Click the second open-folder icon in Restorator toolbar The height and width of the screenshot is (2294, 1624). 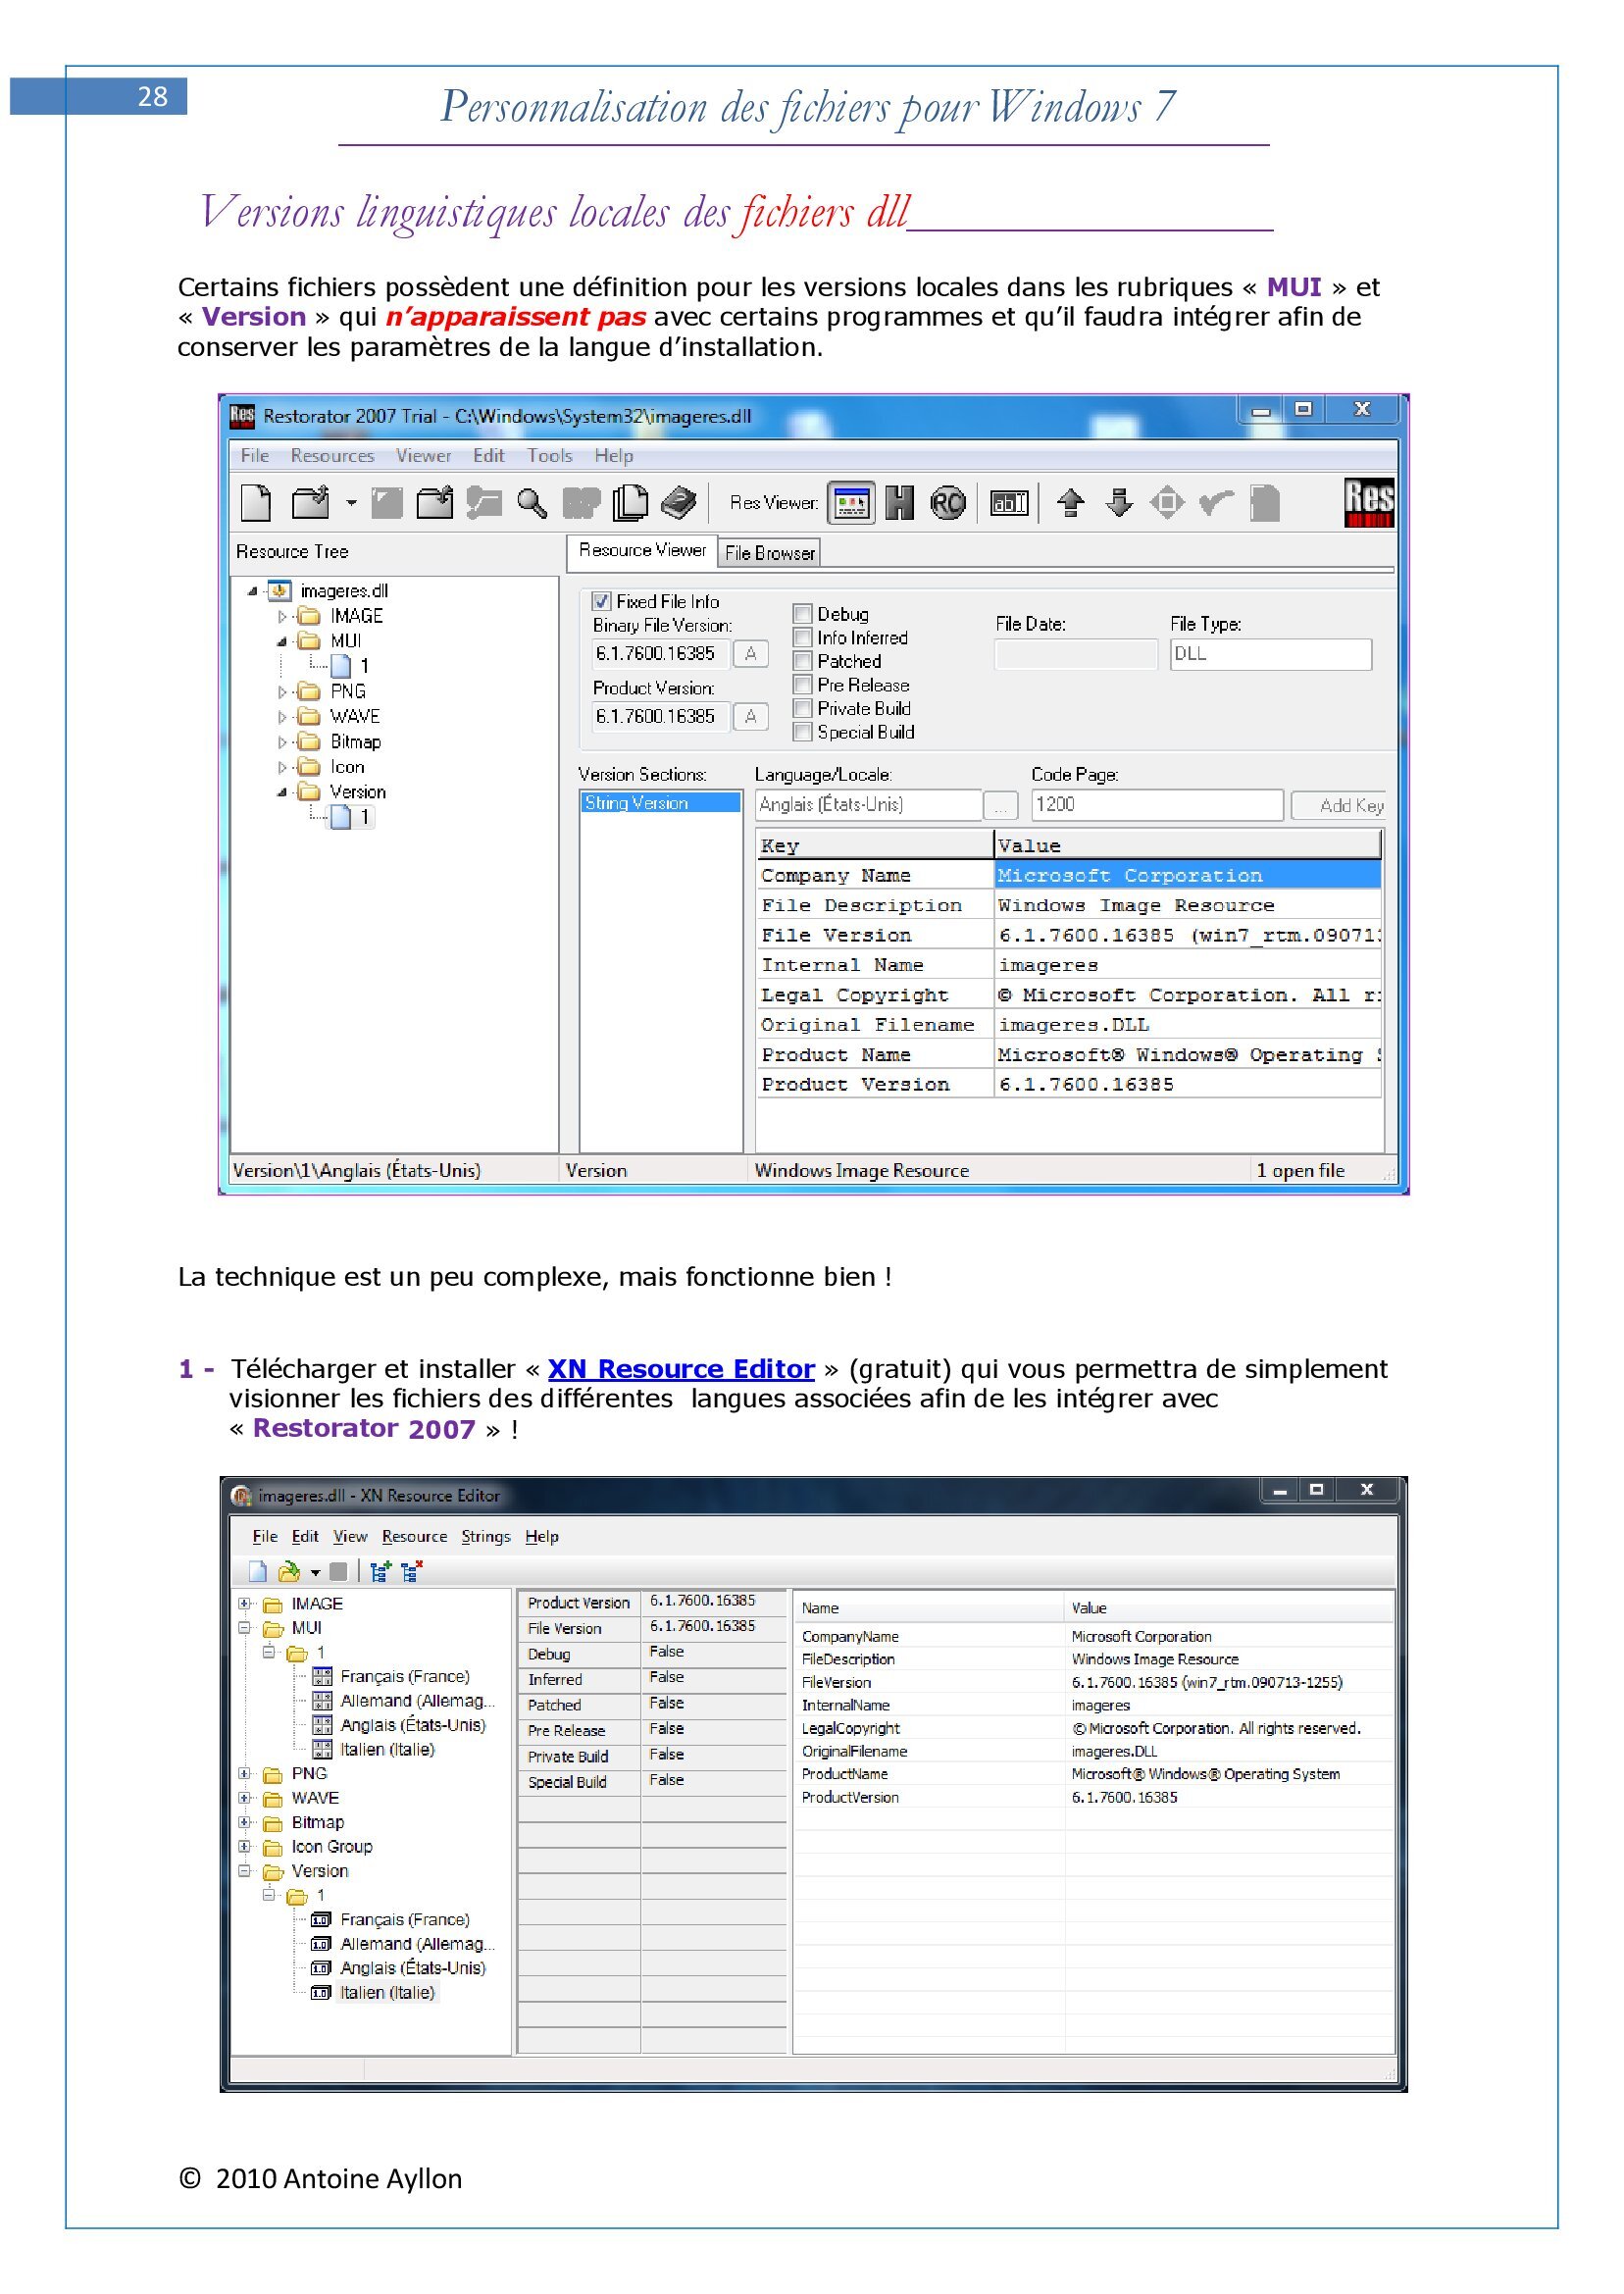pyautogui.click(x=435, y=502)
